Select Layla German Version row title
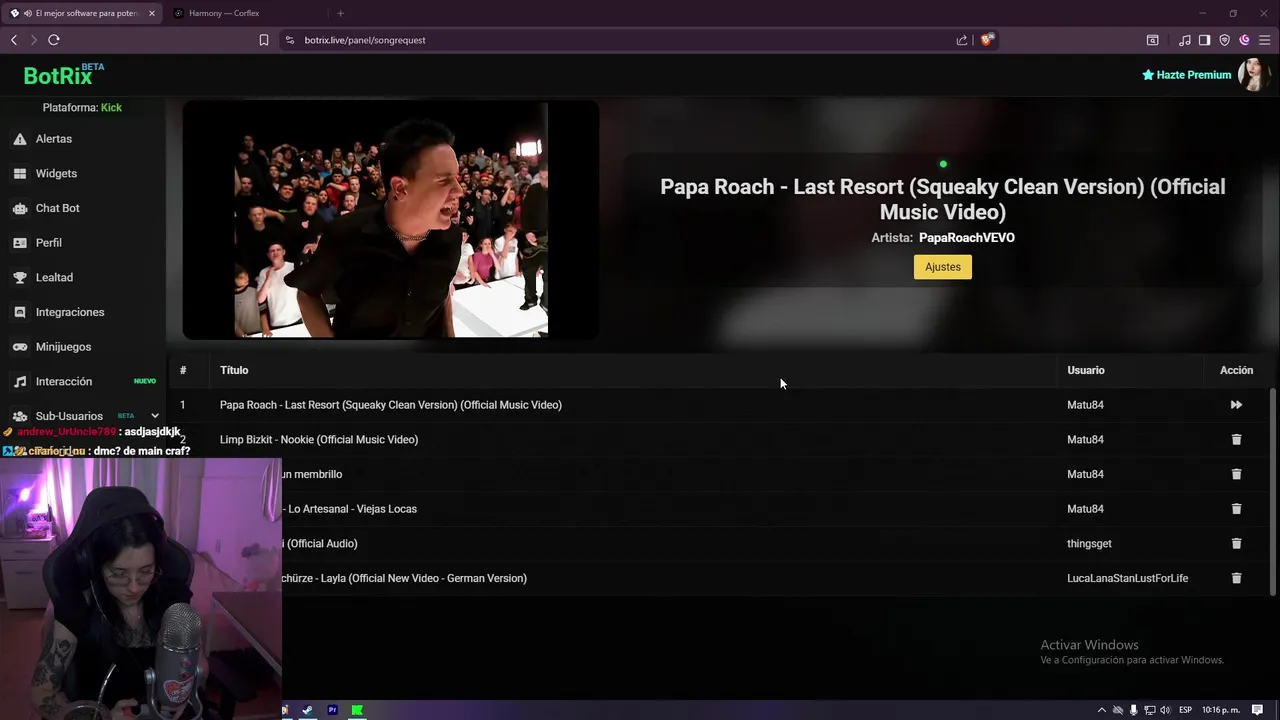The image size is (1280, 720). 404,578
